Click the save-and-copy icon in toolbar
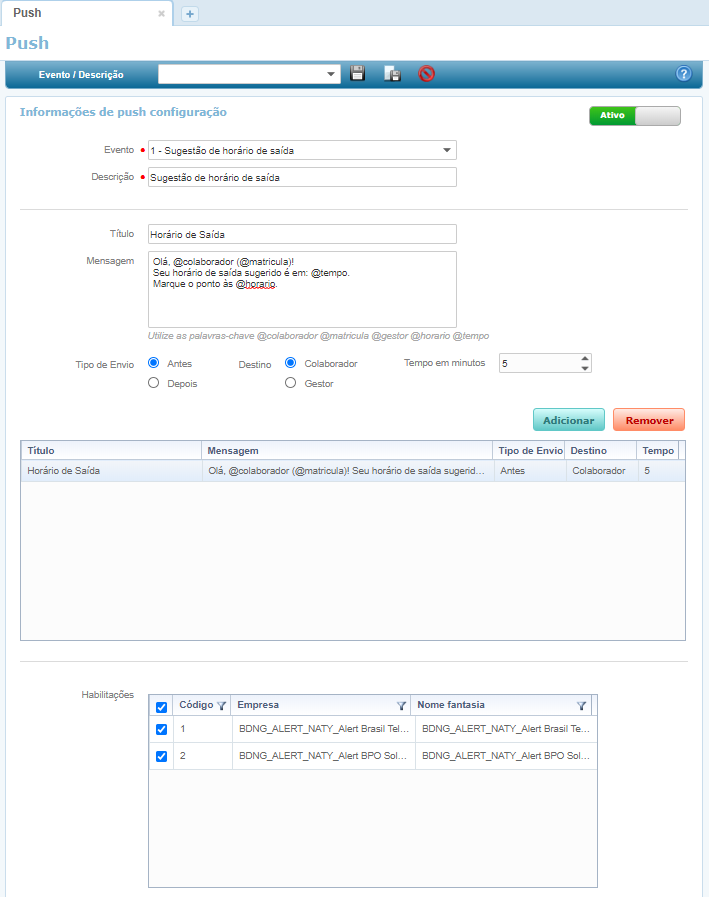 pyautogui.click(x=393, y=74)
